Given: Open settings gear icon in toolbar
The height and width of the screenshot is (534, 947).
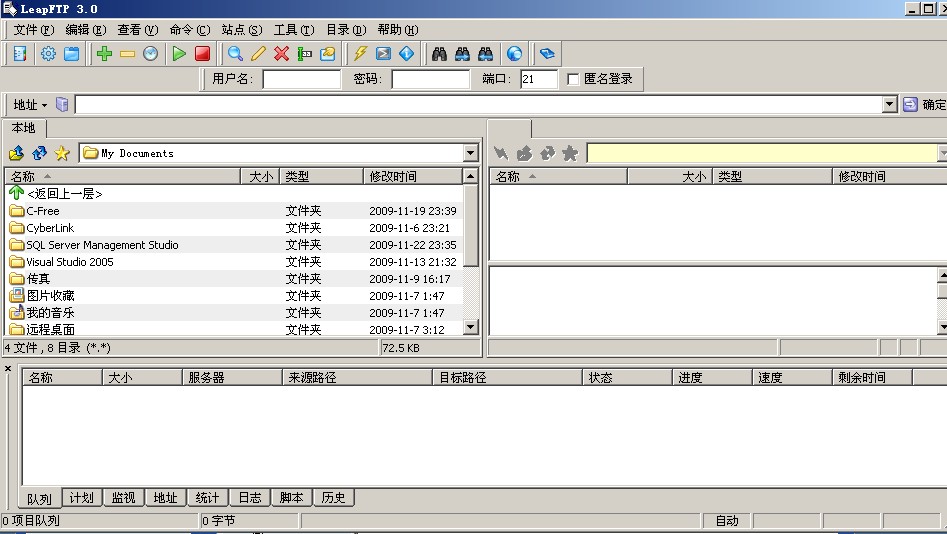Looking at the screenshot, I should click(x=48, y=54).
